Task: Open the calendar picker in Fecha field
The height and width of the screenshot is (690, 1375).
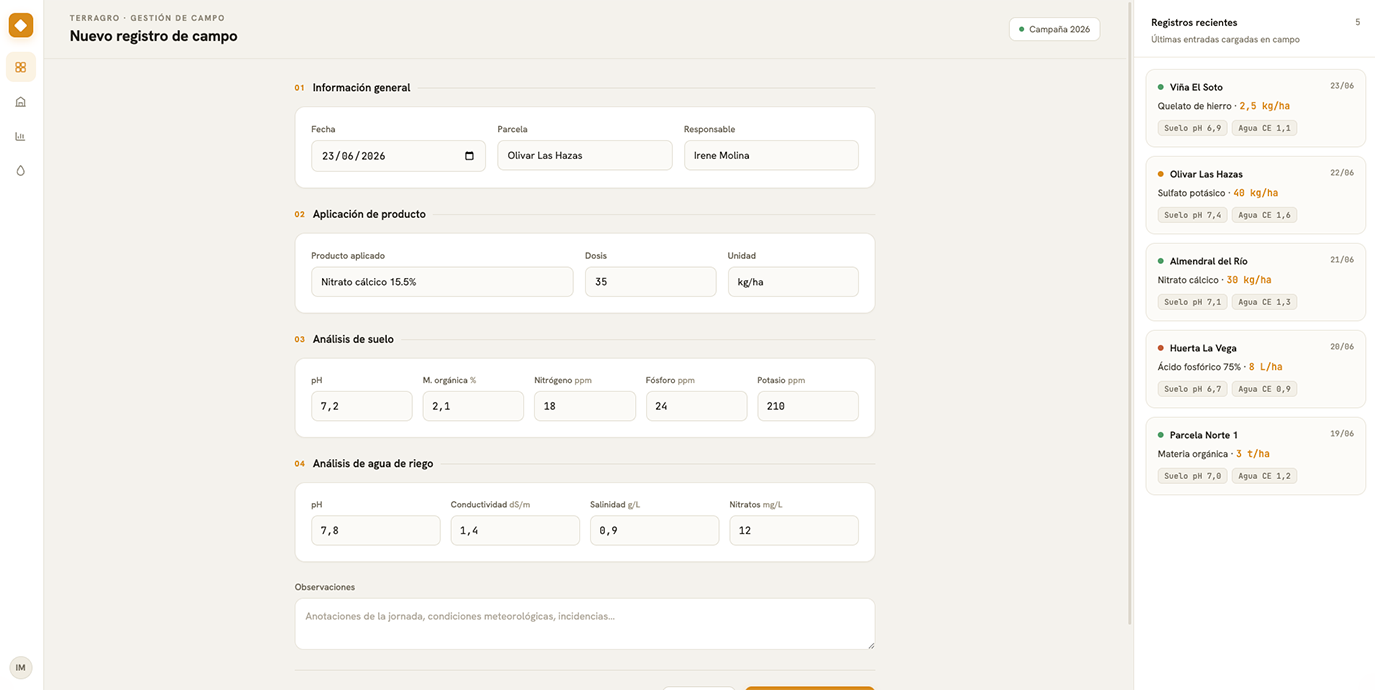Action: (470, 156)
